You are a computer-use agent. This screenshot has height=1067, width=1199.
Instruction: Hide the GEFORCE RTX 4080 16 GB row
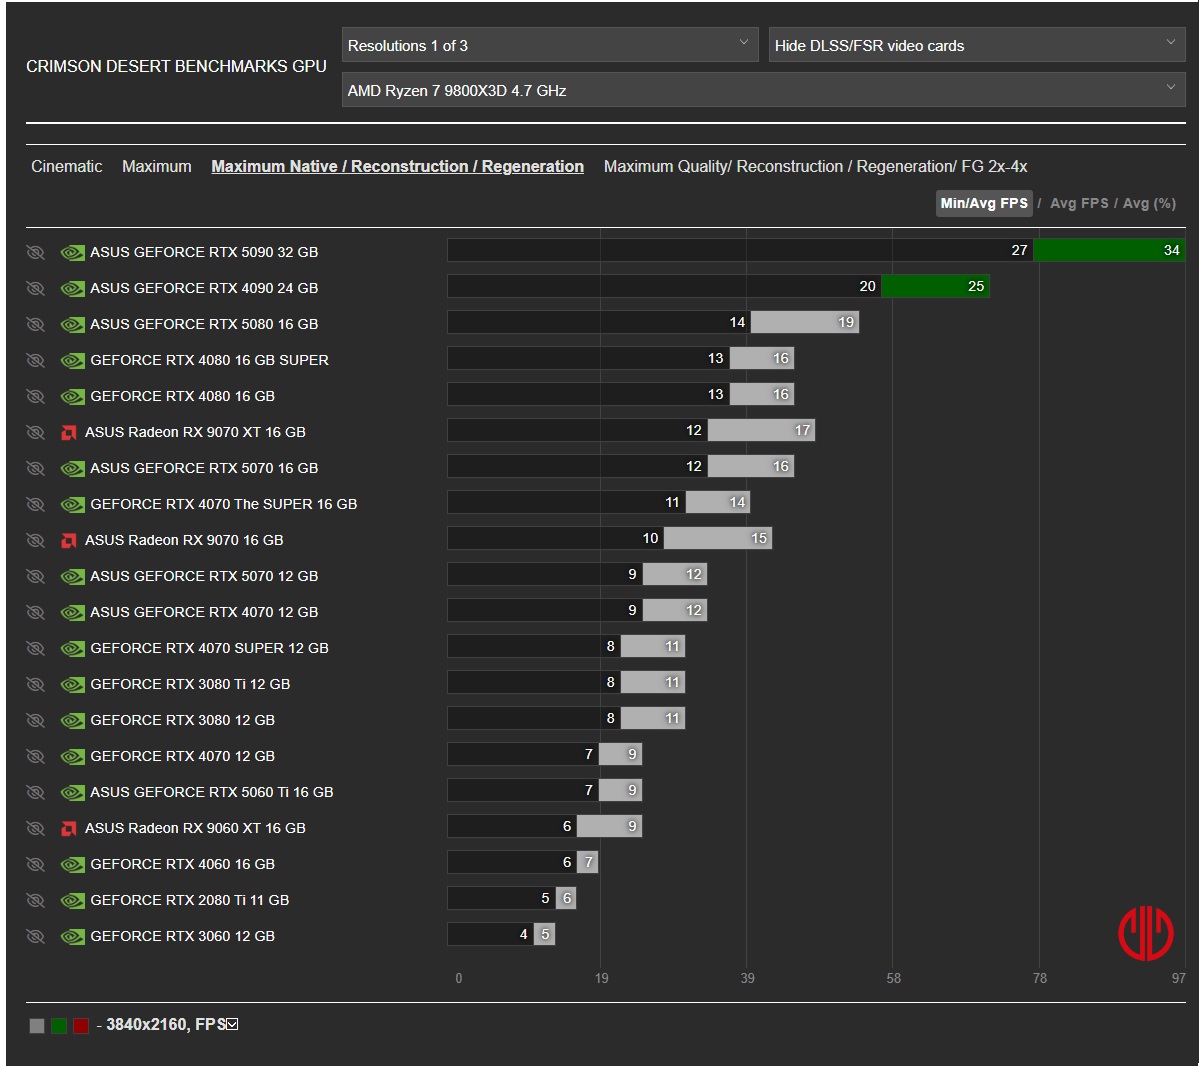point(35,396)
